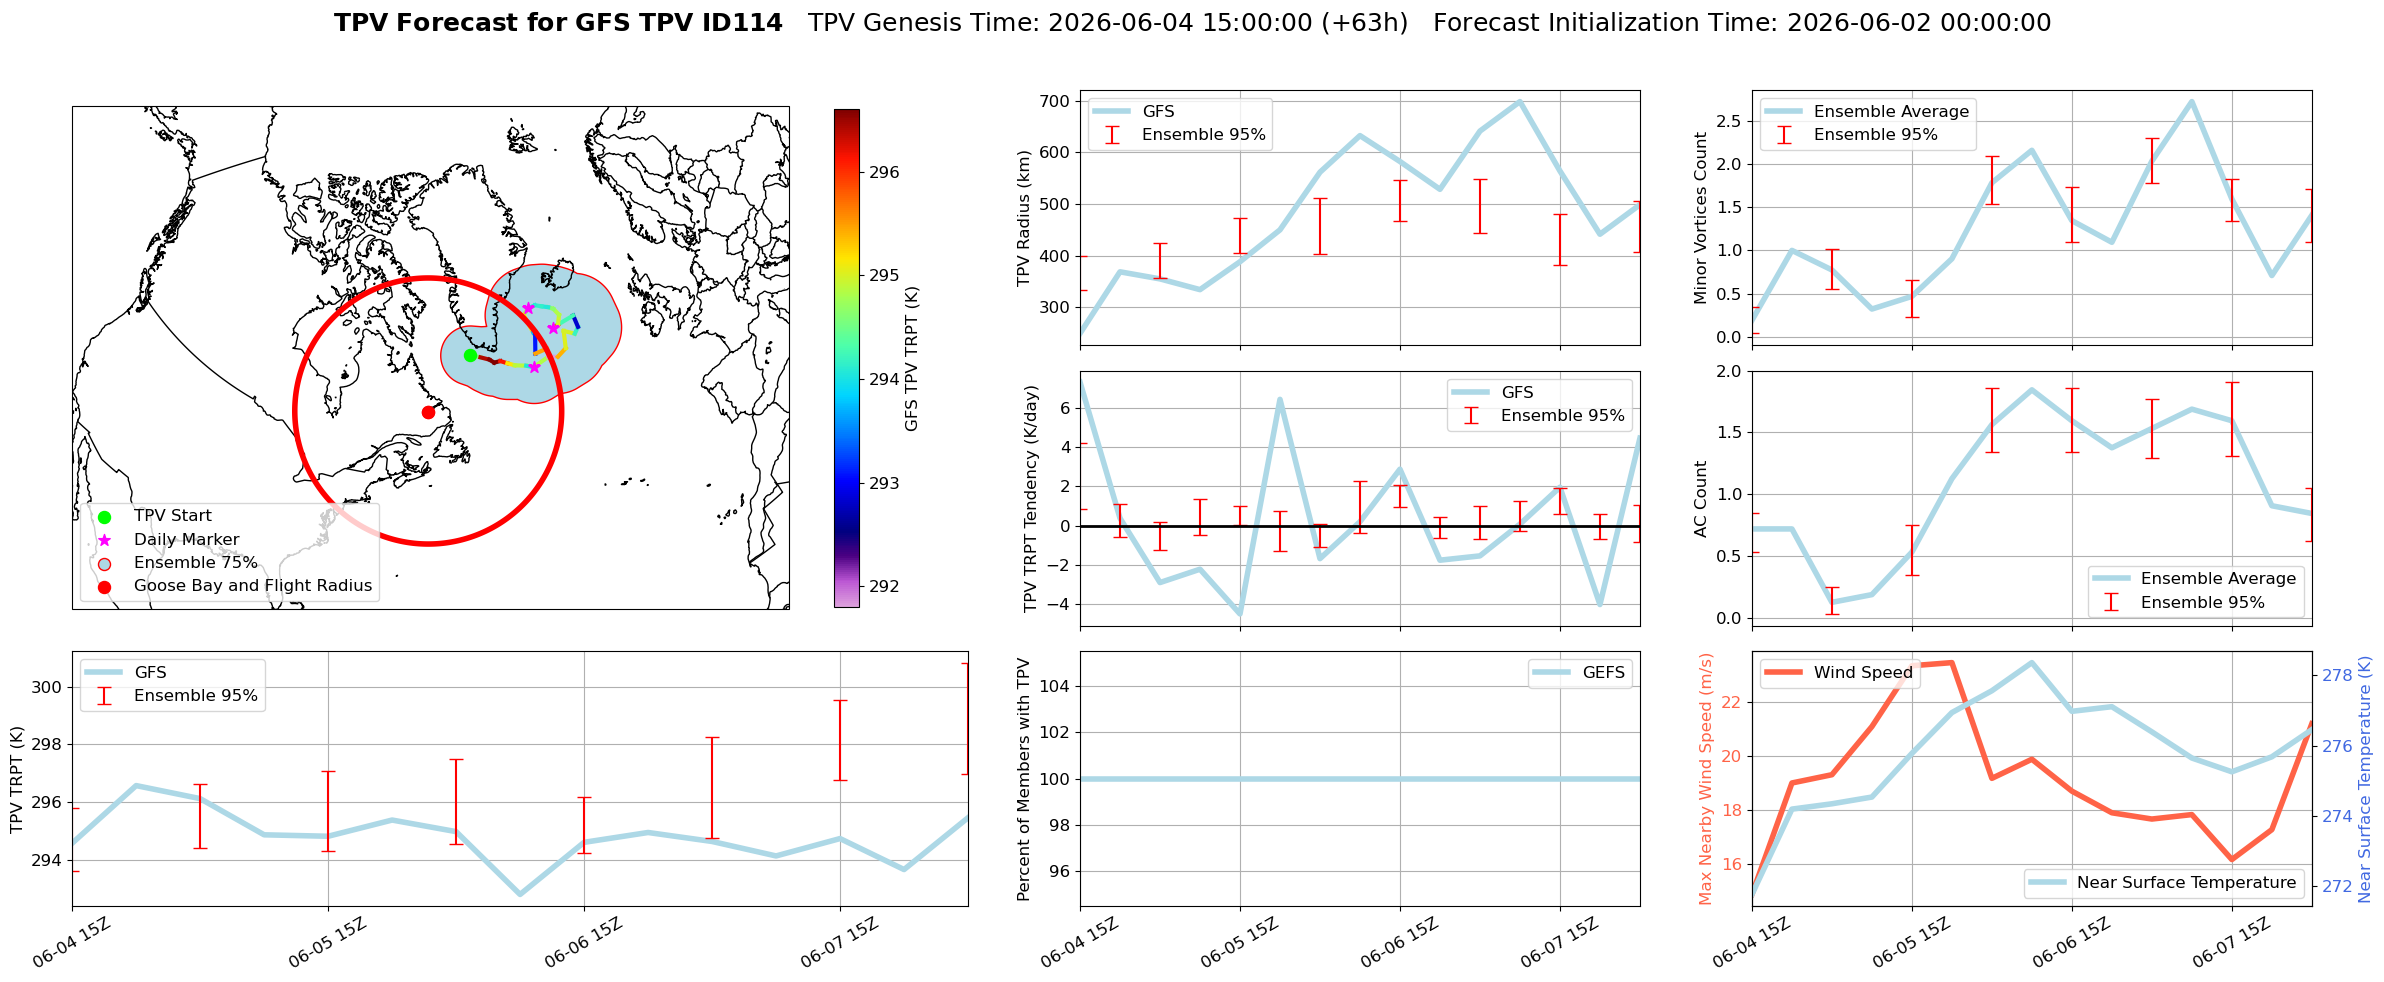This screenshot has height=982, width=2384.
Task: Click the TPV Forecast title text
Action: pyautogui.click(x=558, y=23)
